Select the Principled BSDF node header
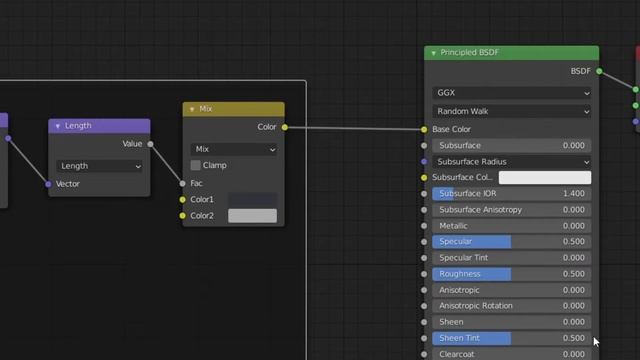This screenshot has height=360, width=640. coord(511,53)
